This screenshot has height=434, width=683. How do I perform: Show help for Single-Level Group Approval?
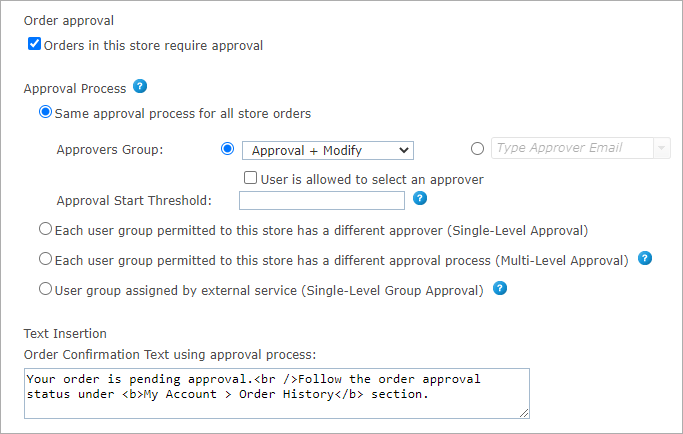500,289
